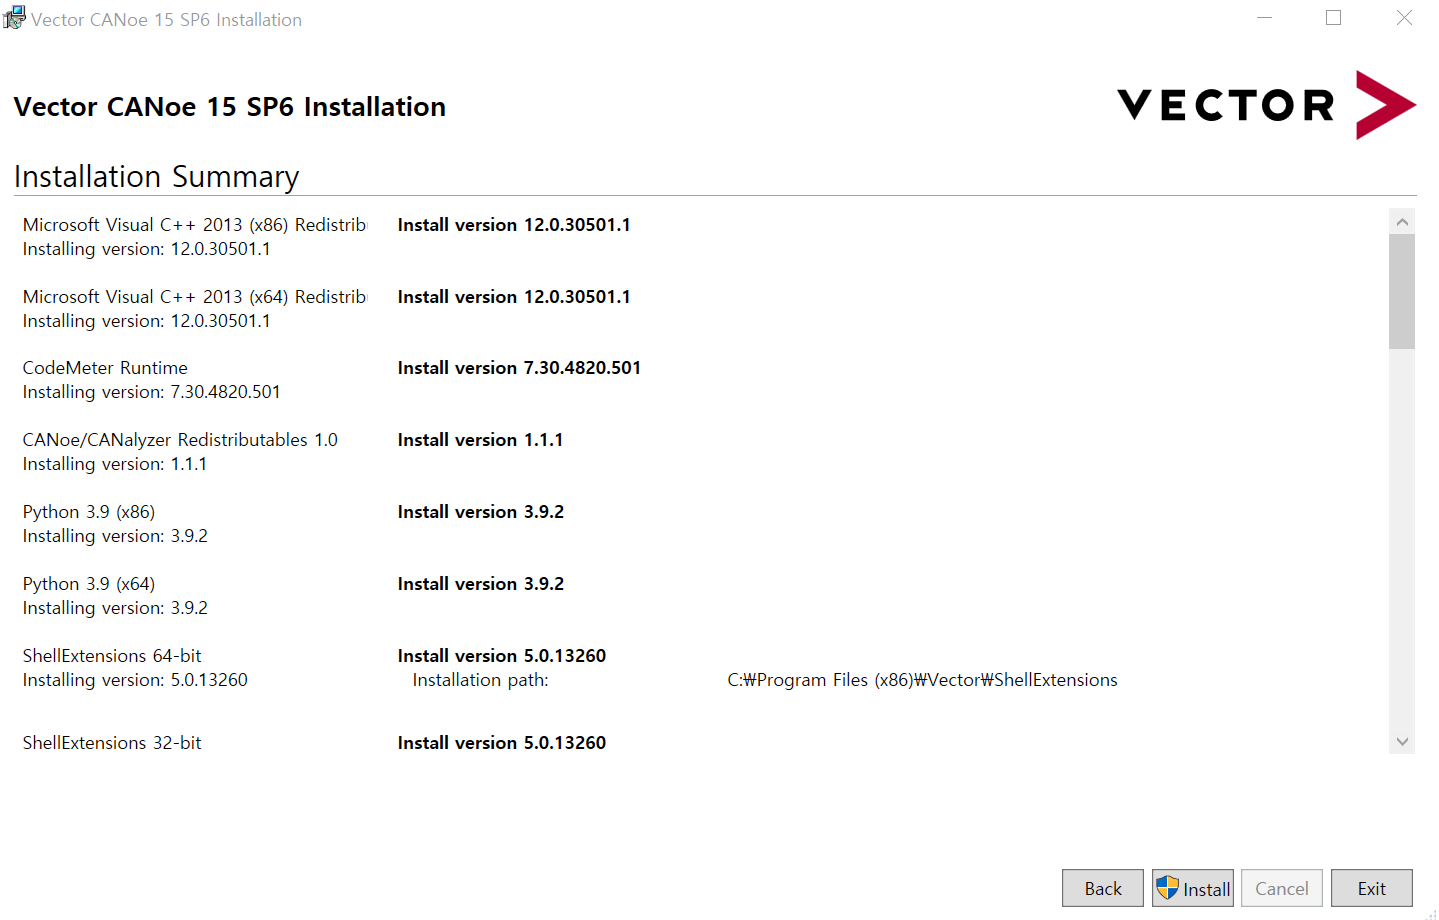The image size is (1439, 920).
Task: Click 'Installing version: 7.30.4820.501' text
Action: point(151,392)
